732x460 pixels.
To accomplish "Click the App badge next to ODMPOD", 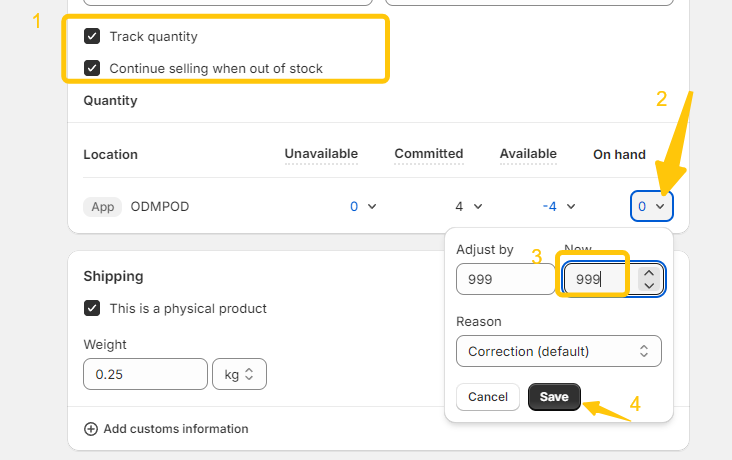I will click(x=103, y=207).
